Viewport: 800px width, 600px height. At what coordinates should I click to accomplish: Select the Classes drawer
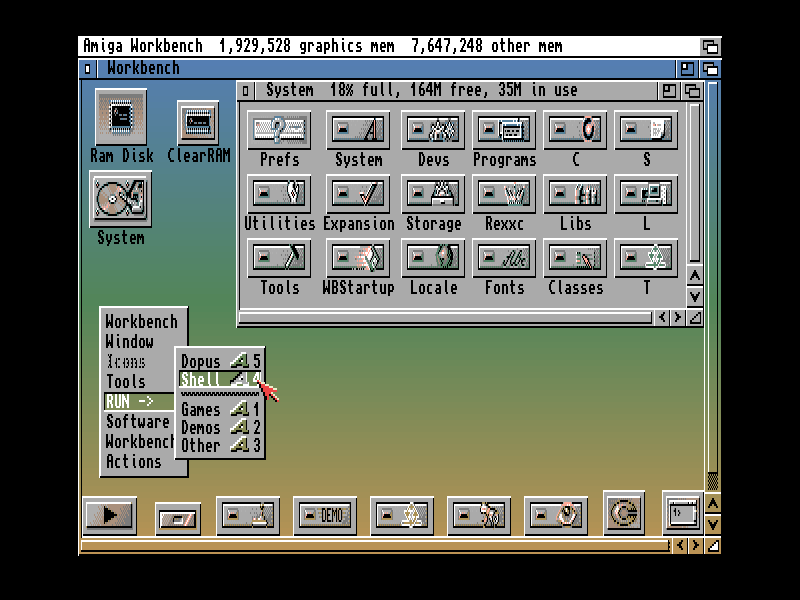point(575,258)
